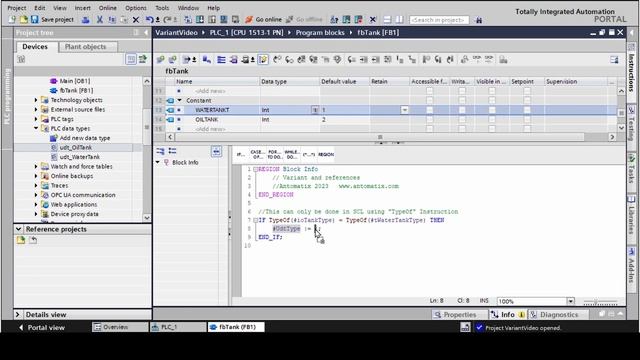The image size is (640, 360).
Task: Open the Online menu
Action: [108, 8]
